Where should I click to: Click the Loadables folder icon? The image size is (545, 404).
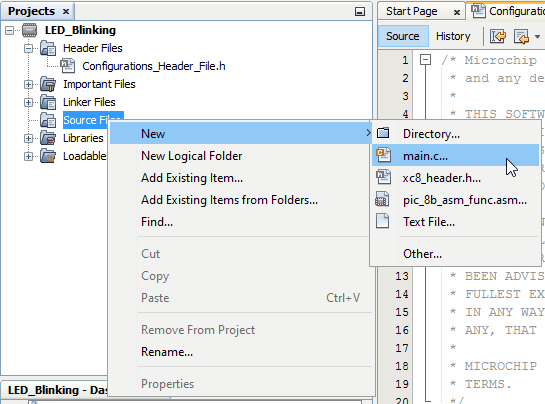click(x=48, y=156)
